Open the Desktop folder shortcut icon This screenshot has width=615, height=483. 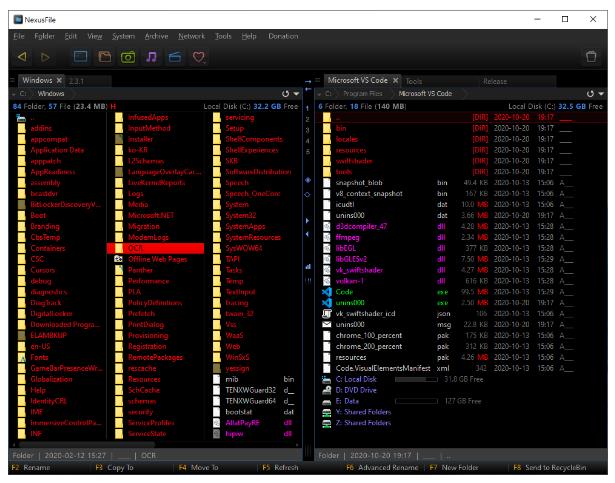(x=80, y=57)
